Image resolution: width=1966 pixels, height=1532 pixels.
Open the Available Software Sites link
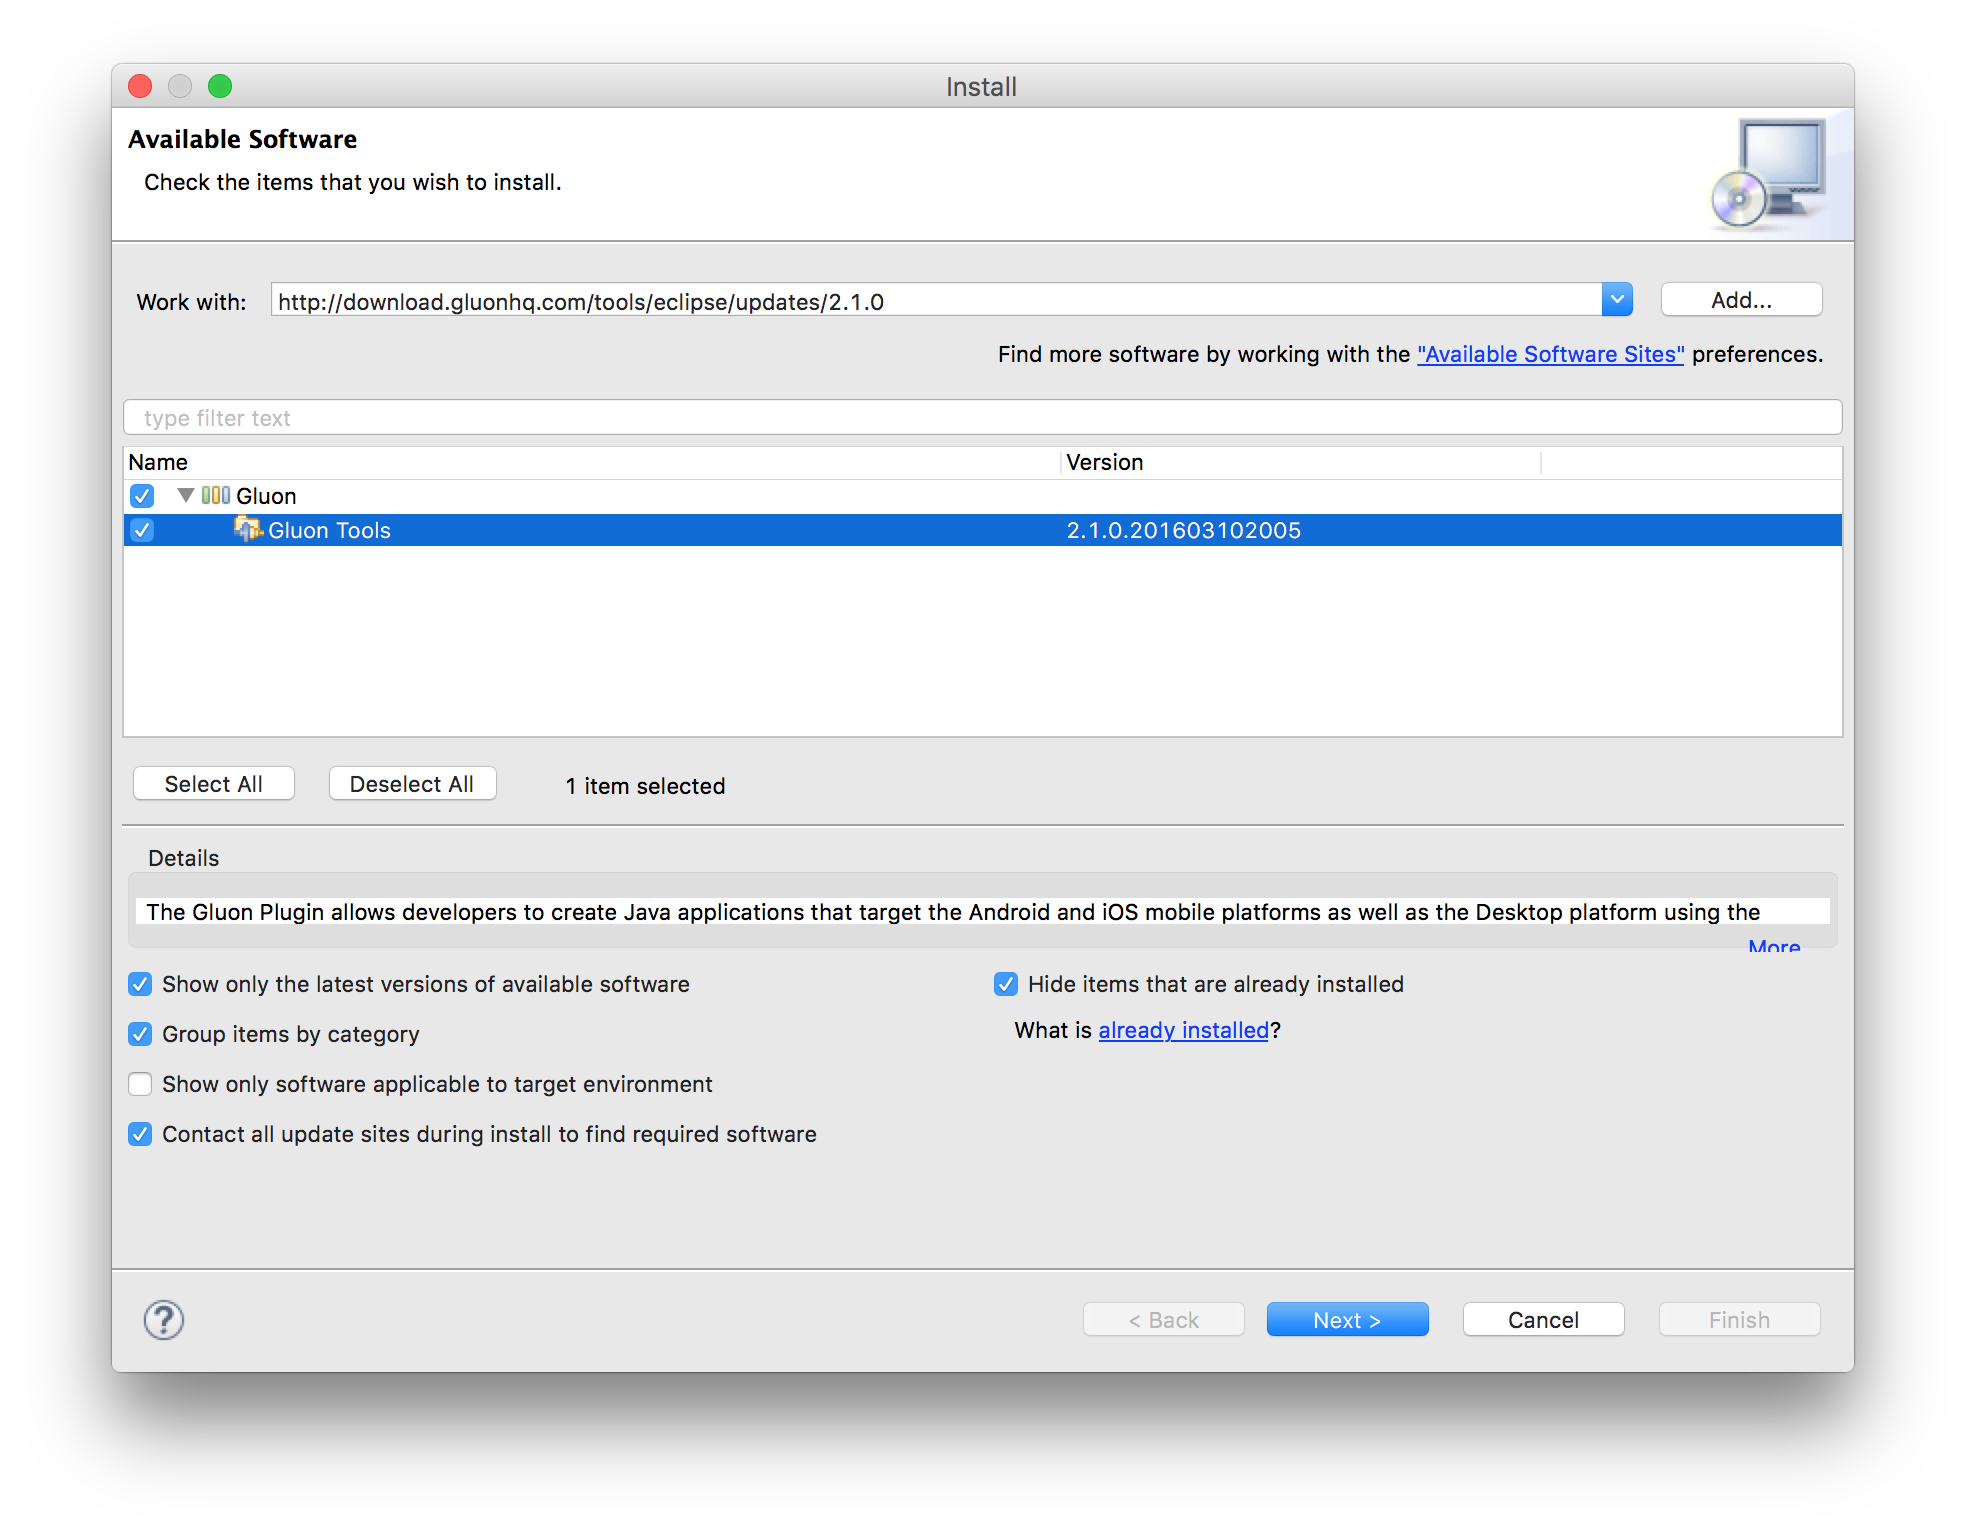pos(1550,354)
